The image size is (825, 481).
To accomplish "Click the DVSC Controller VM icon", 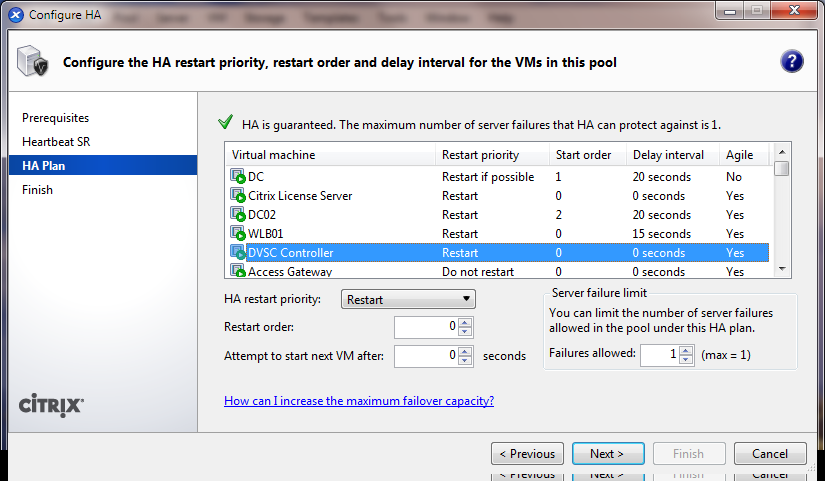I will click(238, 253).
